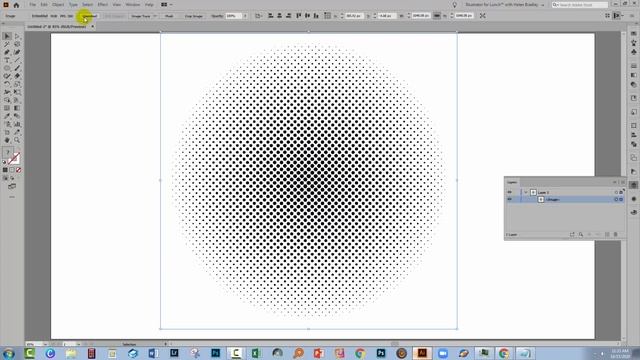The width and height of the screenshot is (640, 360).
Task: Select the Artboard tool
Action: point(7,132)
